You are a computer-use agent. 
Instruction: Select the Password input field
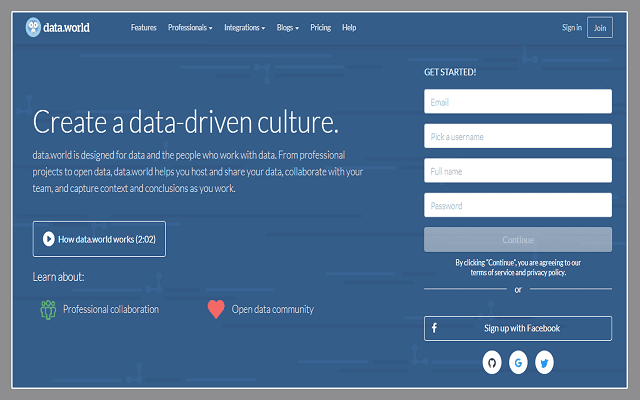(x=517, y=205)
